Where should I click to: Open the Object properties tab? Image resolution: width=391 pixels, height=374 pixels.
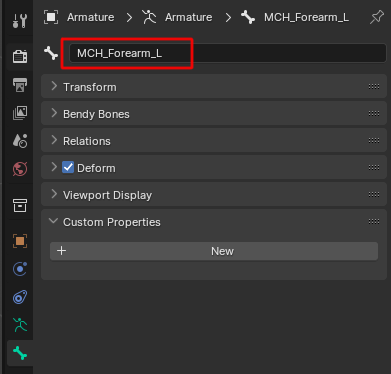[20, 241]
